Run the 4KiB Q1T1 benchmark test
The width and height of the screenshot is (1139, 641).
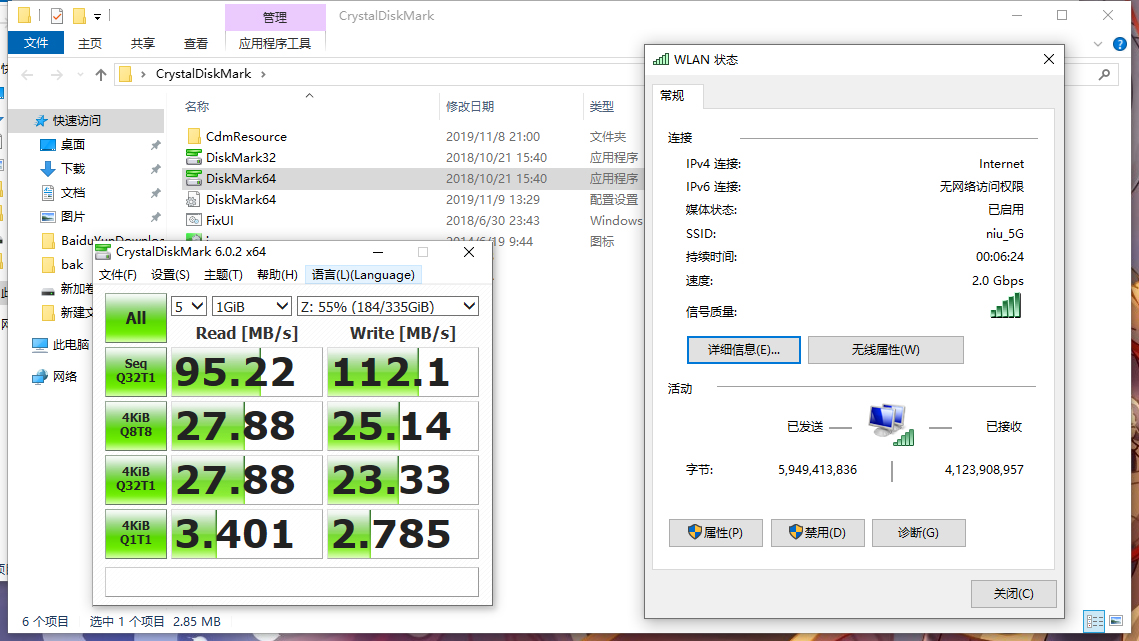pos(135,533)
